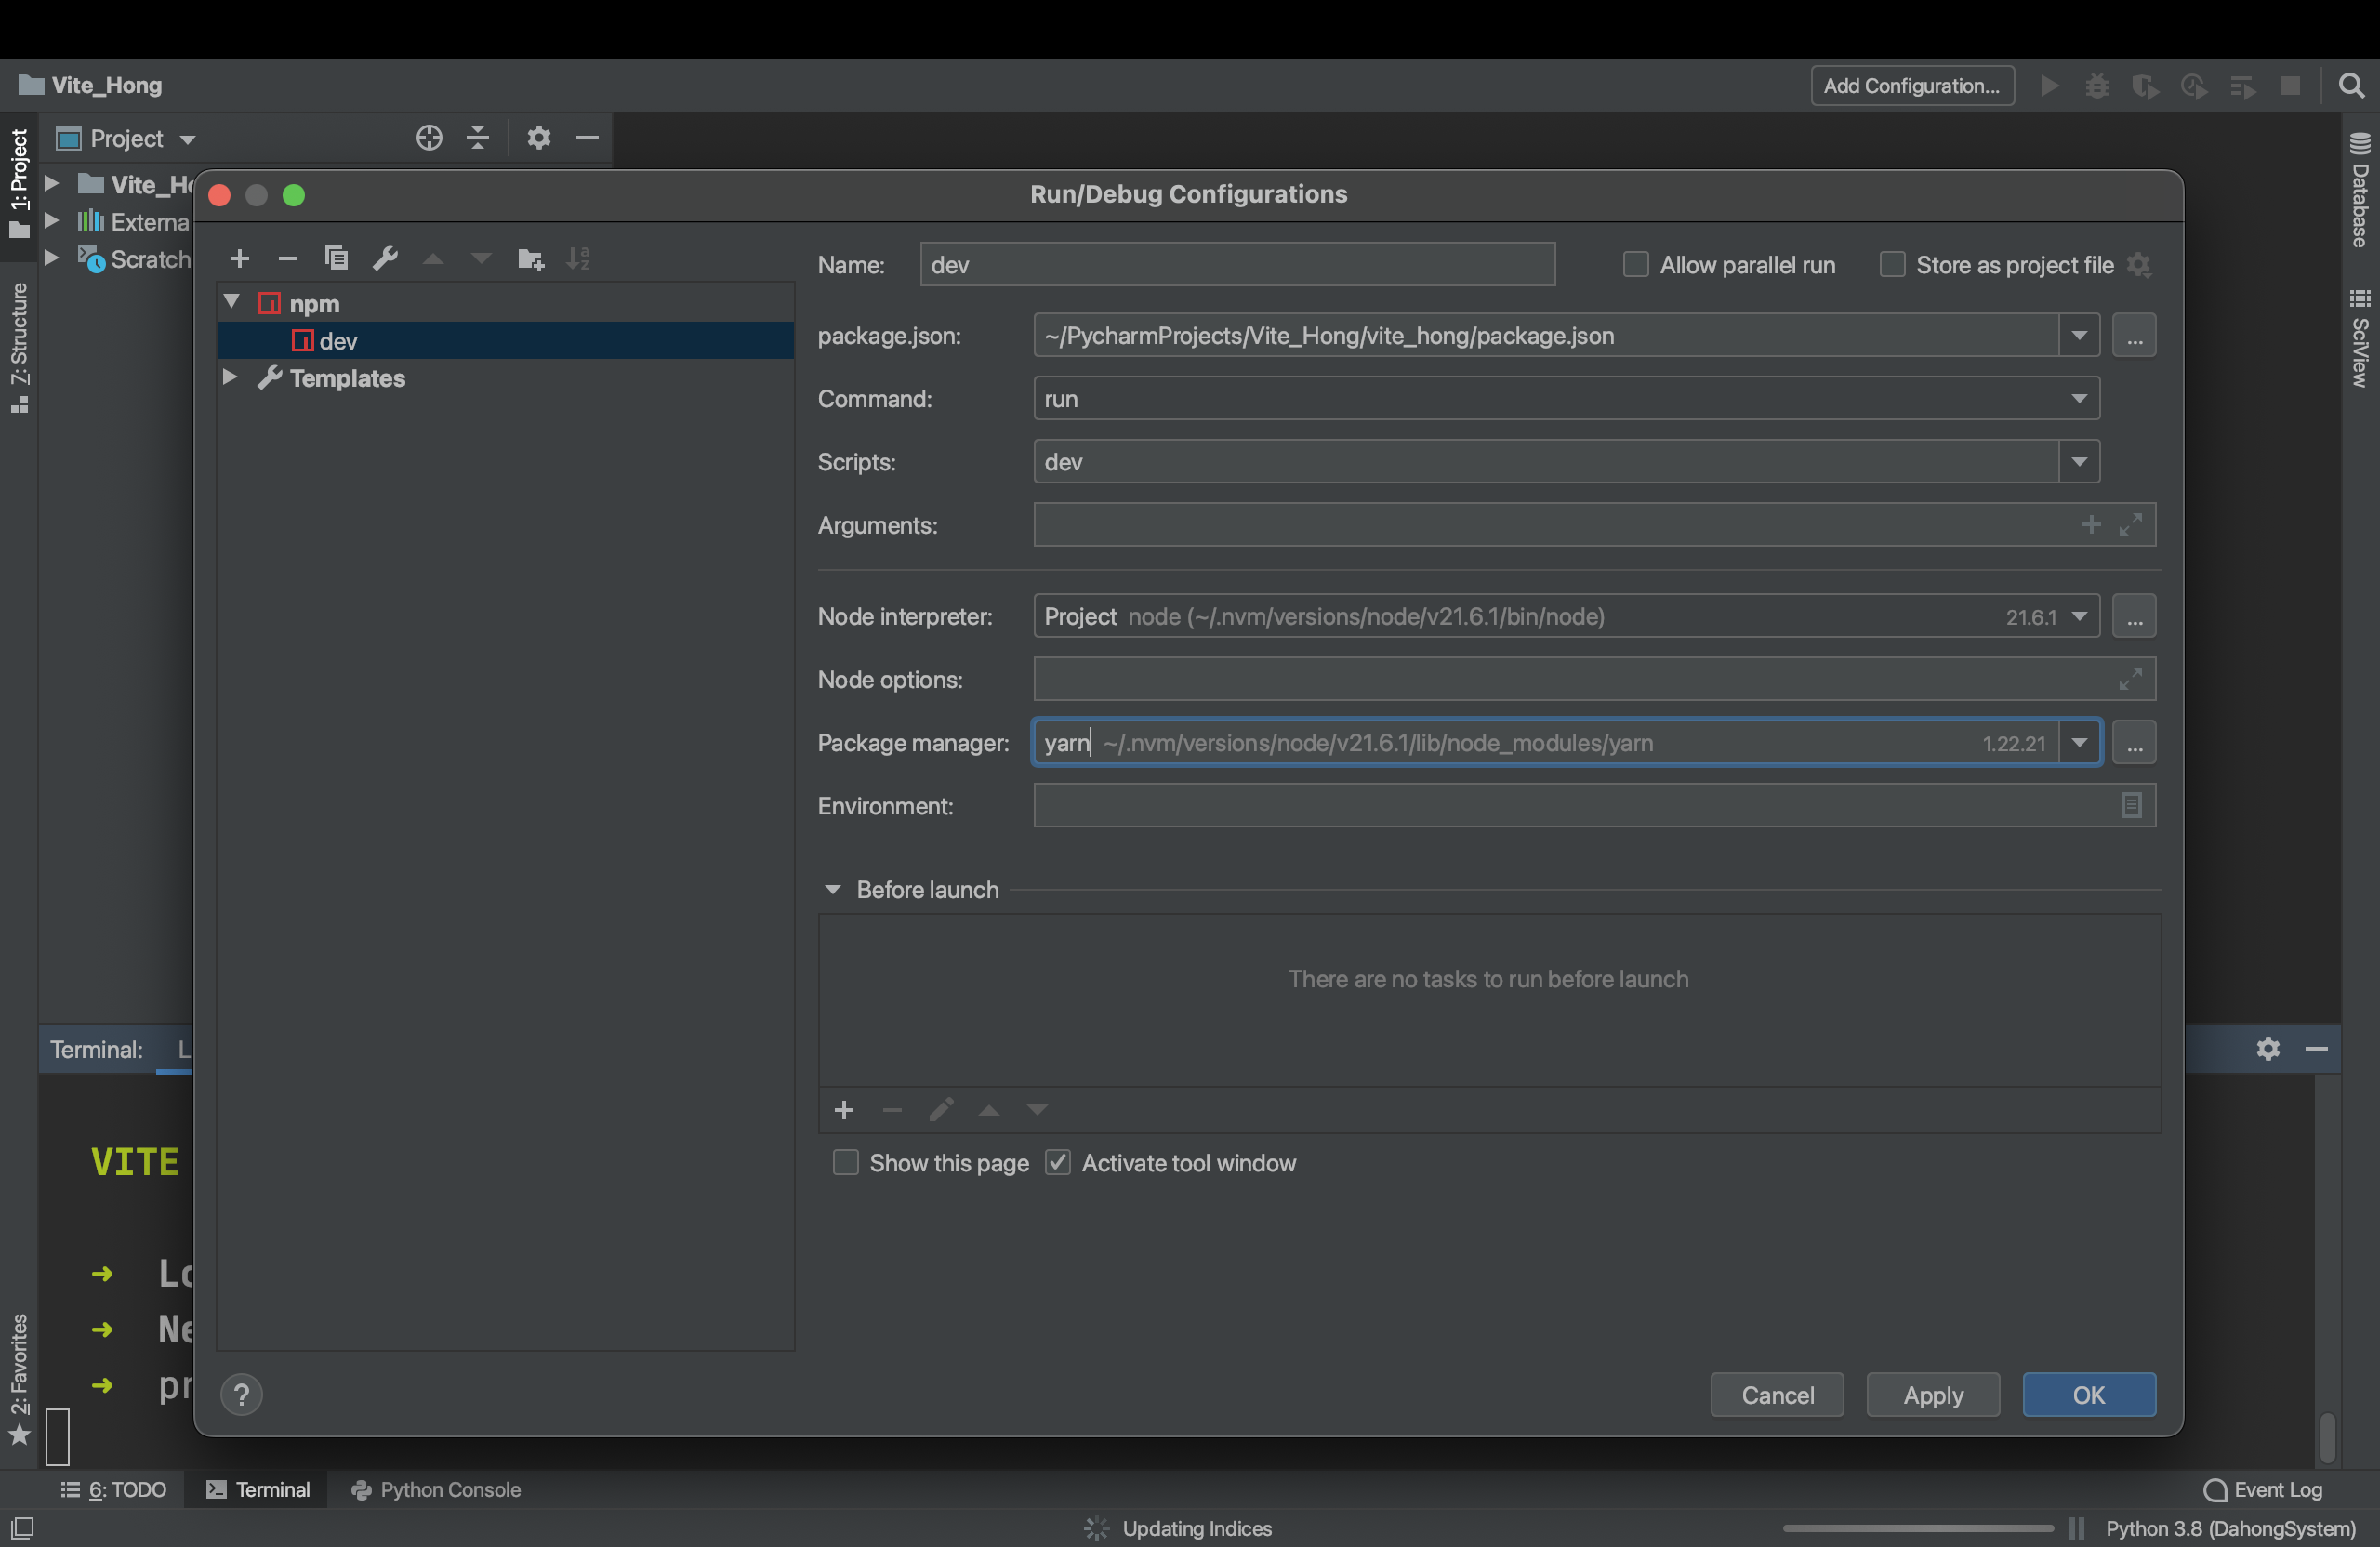
Task: Locate file in Project panel target icon
Action: coord(429,138)
